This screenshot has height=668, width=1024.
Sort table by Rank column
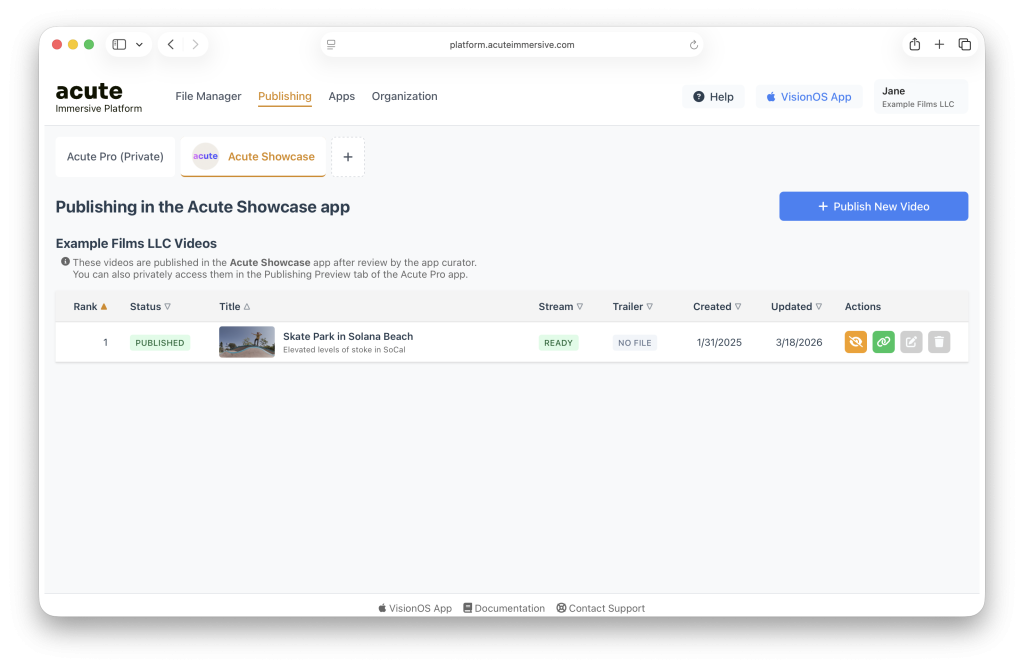click(90, 307)
